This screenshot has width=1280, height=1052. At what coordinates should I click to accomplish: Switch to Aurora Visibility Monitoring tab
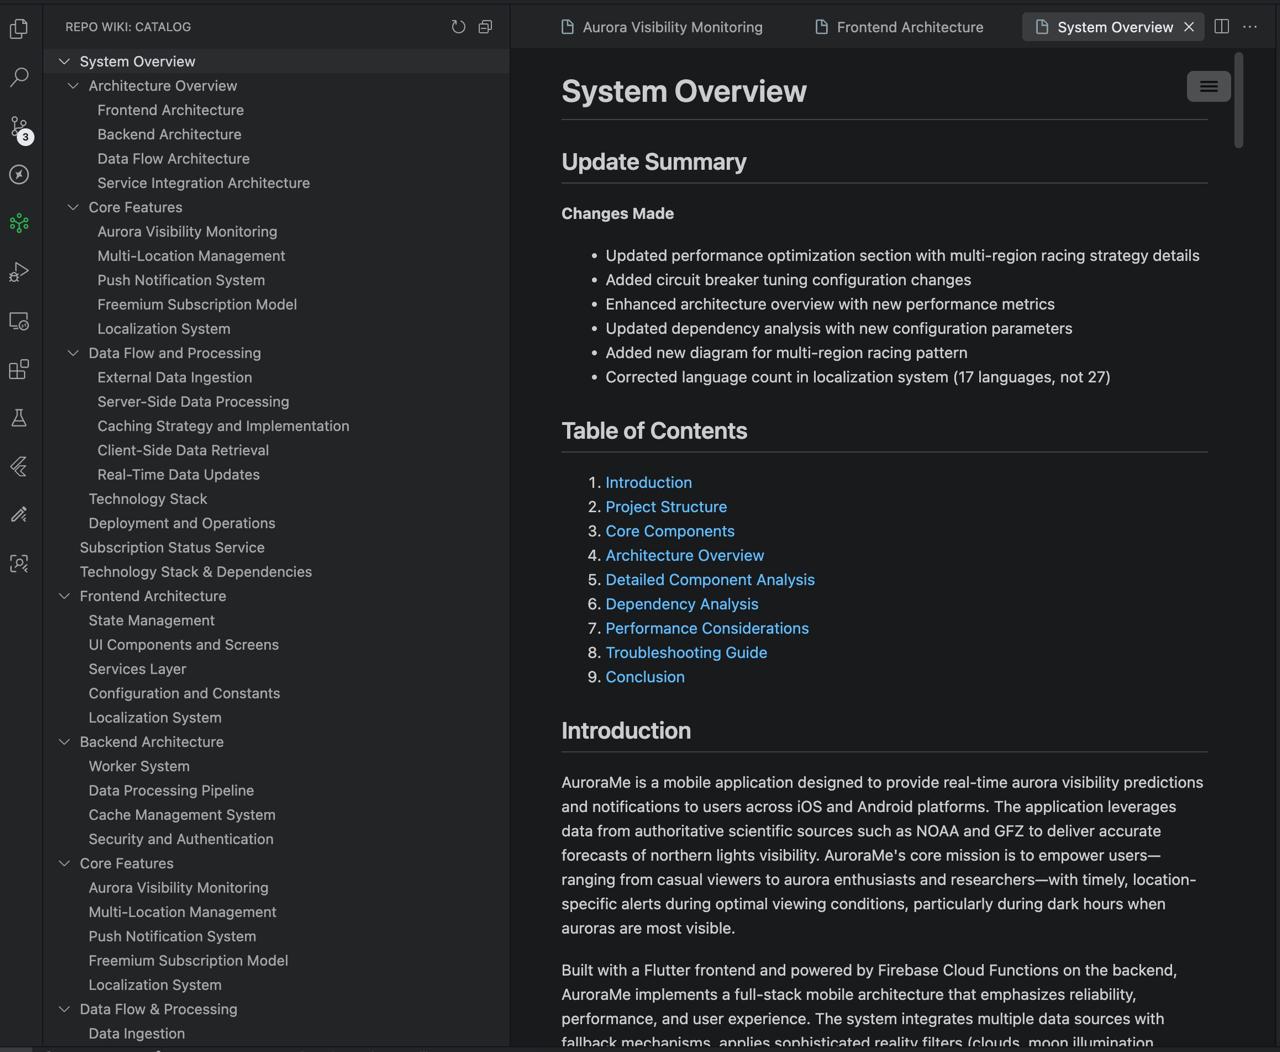(662, 27)
